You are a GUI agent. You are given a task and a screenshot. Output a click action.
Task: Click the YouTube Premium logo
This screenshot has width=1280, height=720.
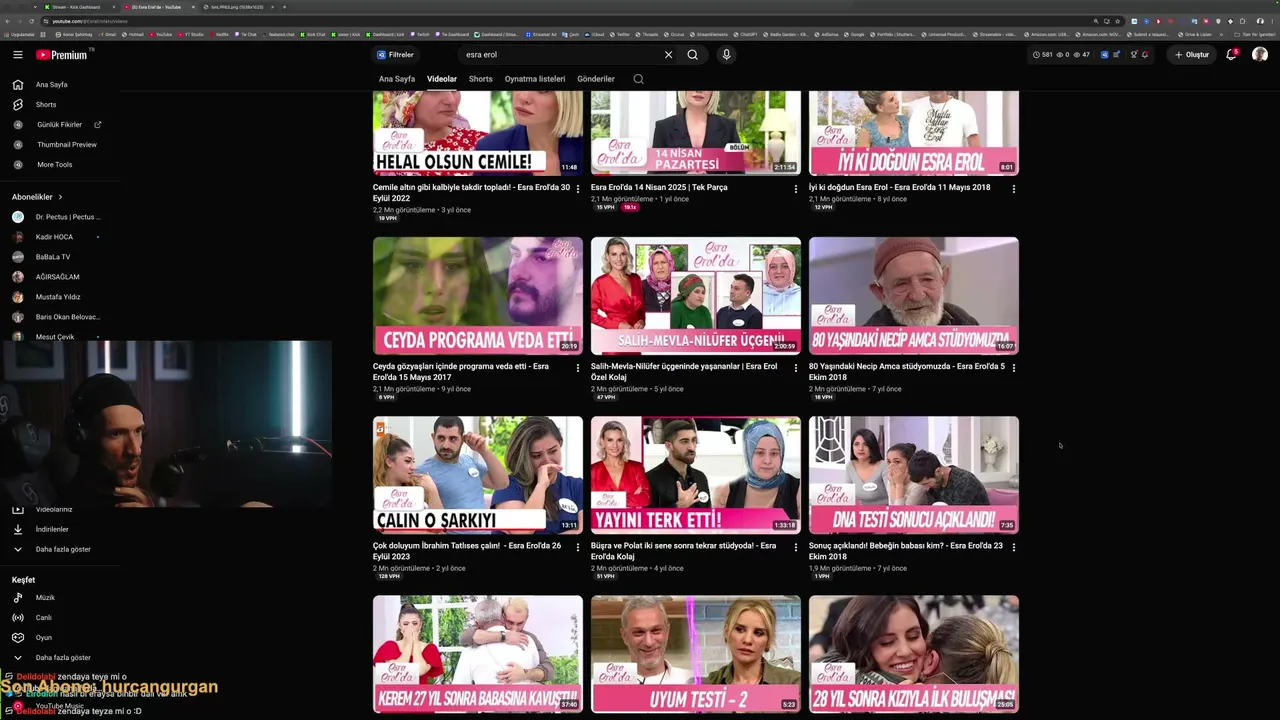click(x=63, y=55)
